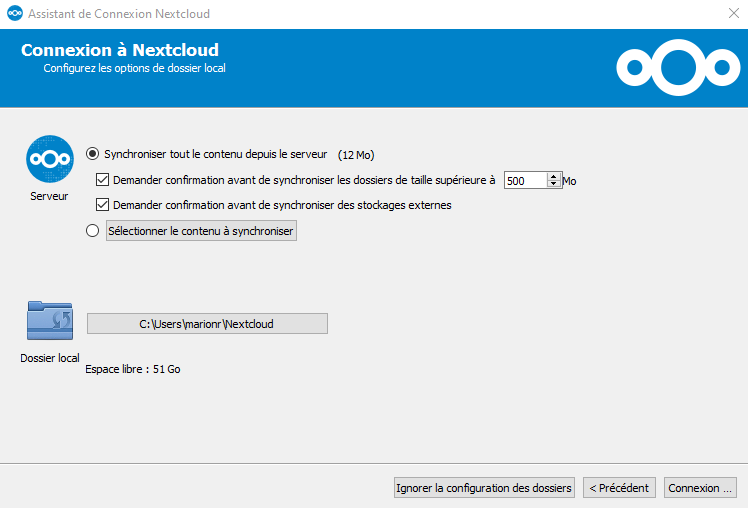Image resolution: width=748 pixels, height=508 pixels.
Task: Select 'Synchroniser tout le contenu' radio button
Action: [93, 154]
